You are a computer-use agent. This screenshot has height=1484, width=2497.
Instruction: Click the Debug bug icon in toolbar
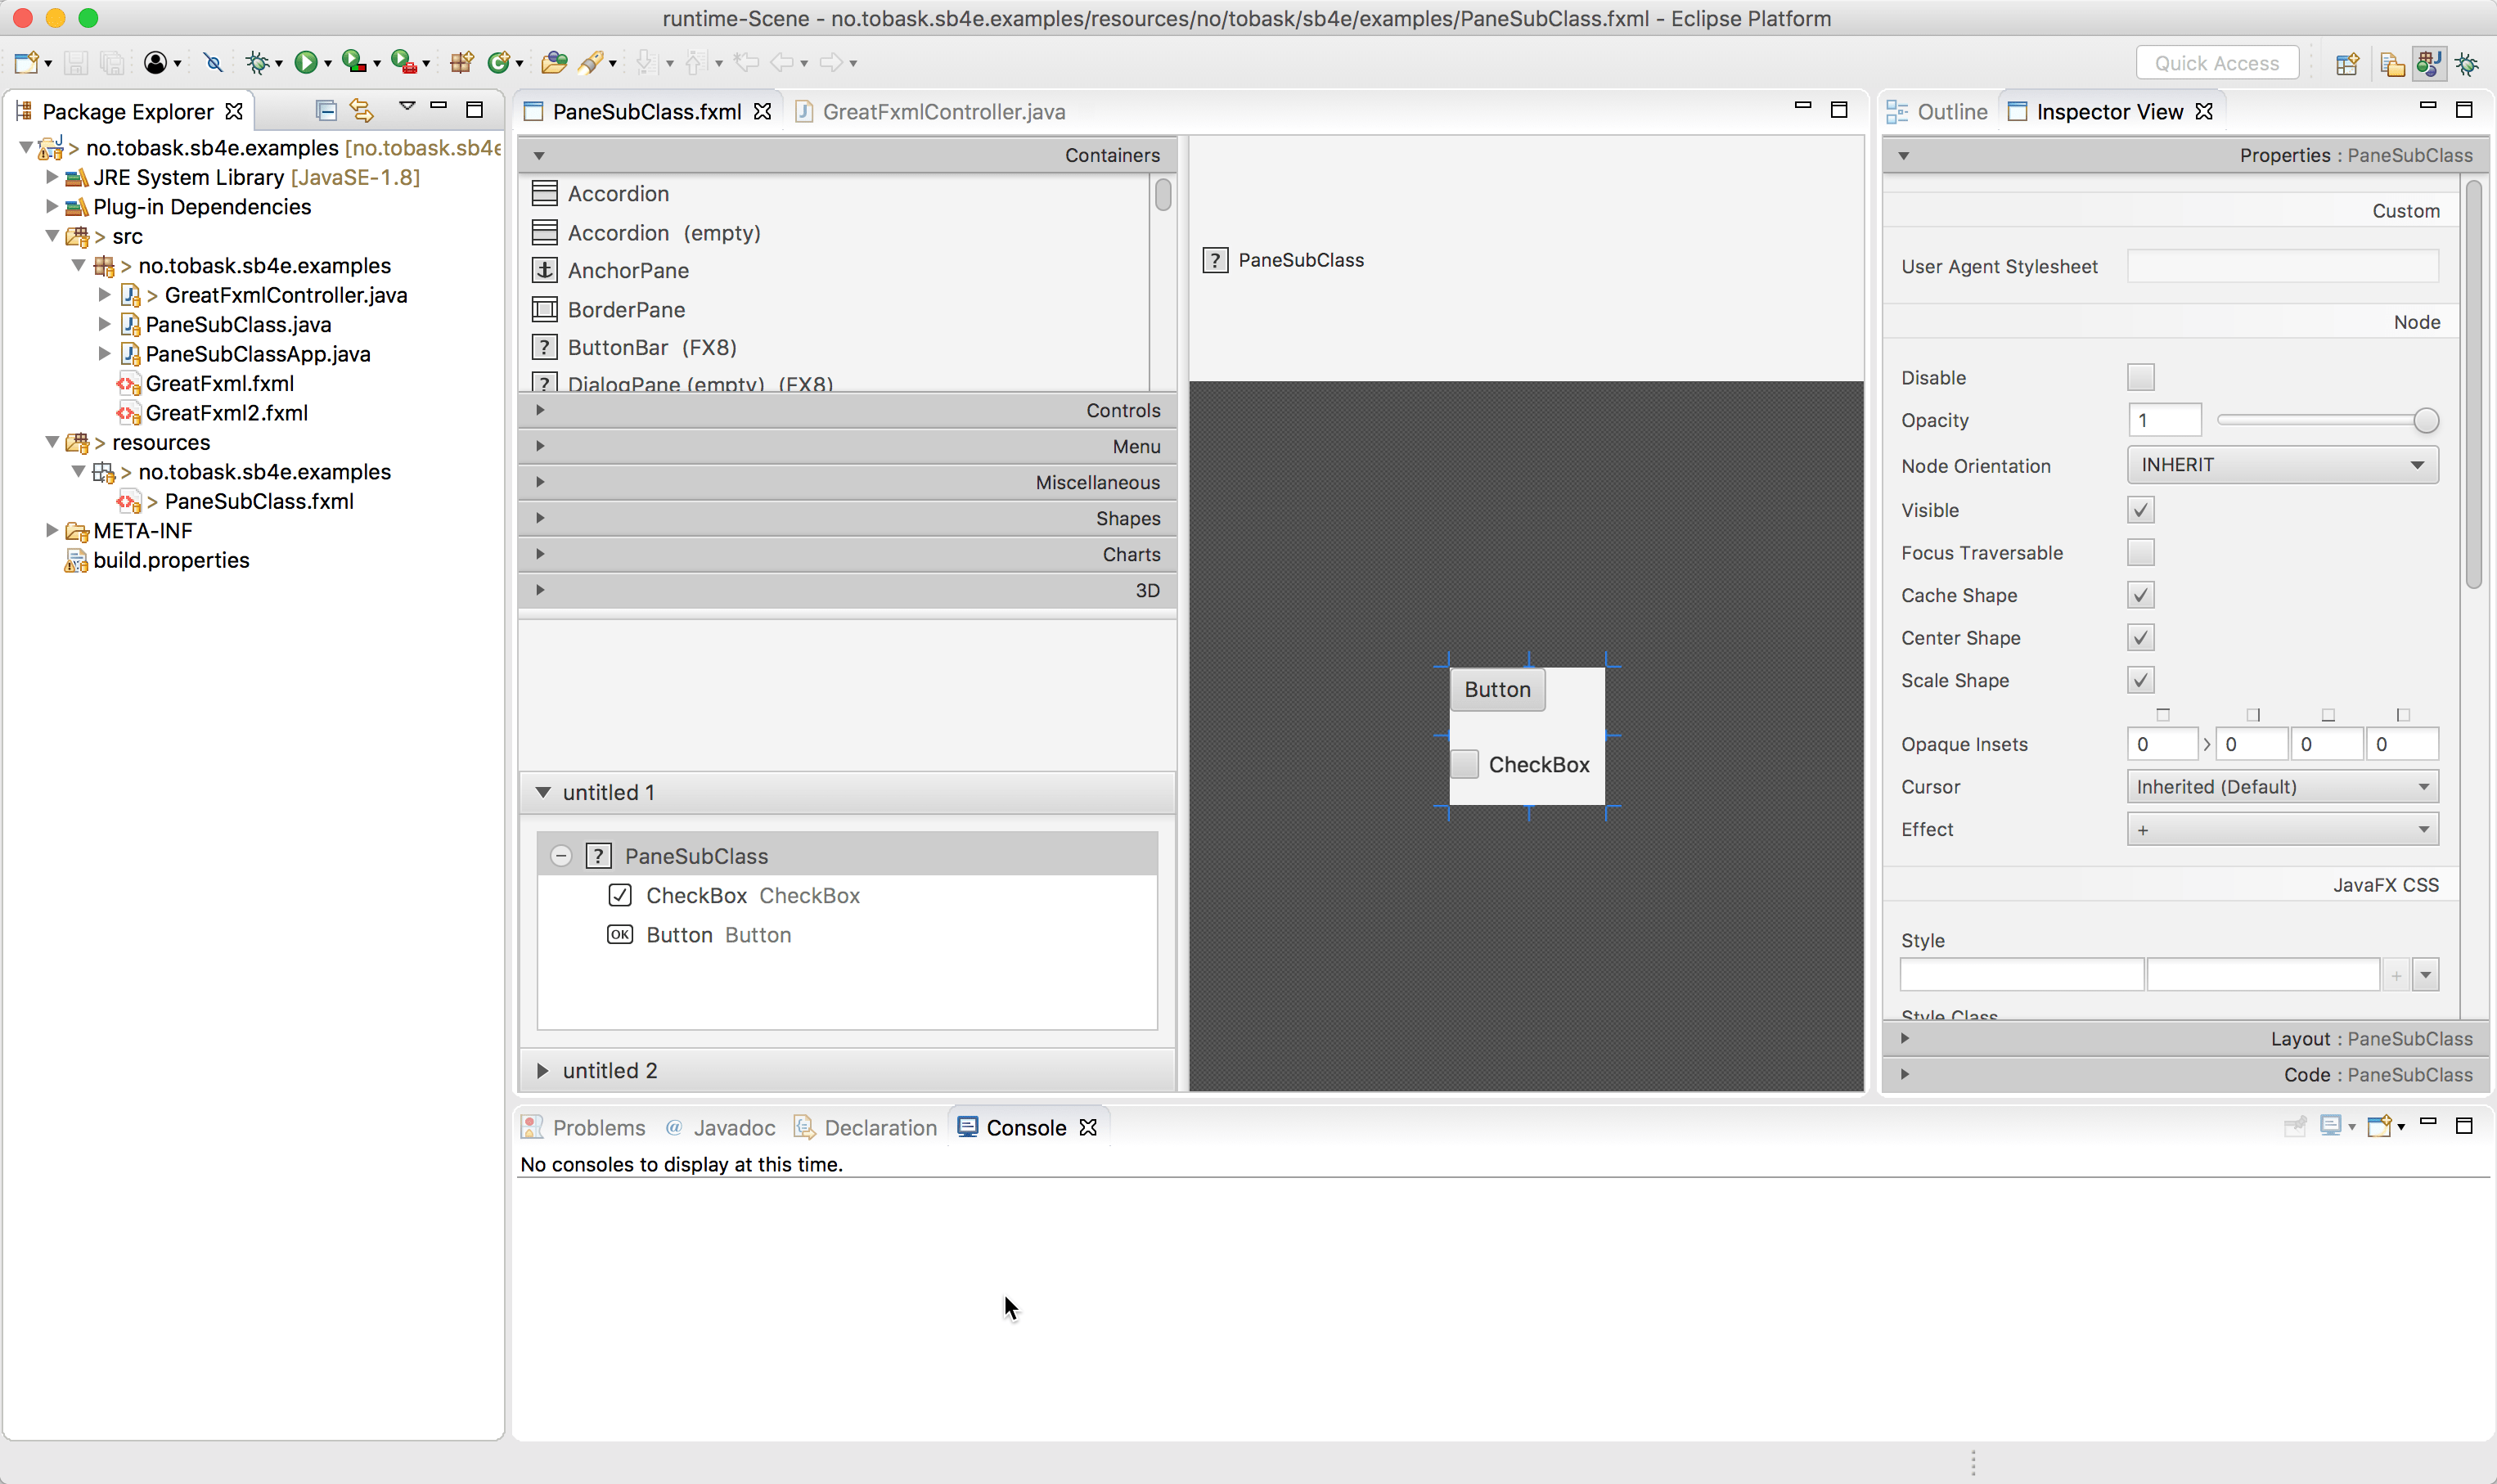click(x=257, y=63)
